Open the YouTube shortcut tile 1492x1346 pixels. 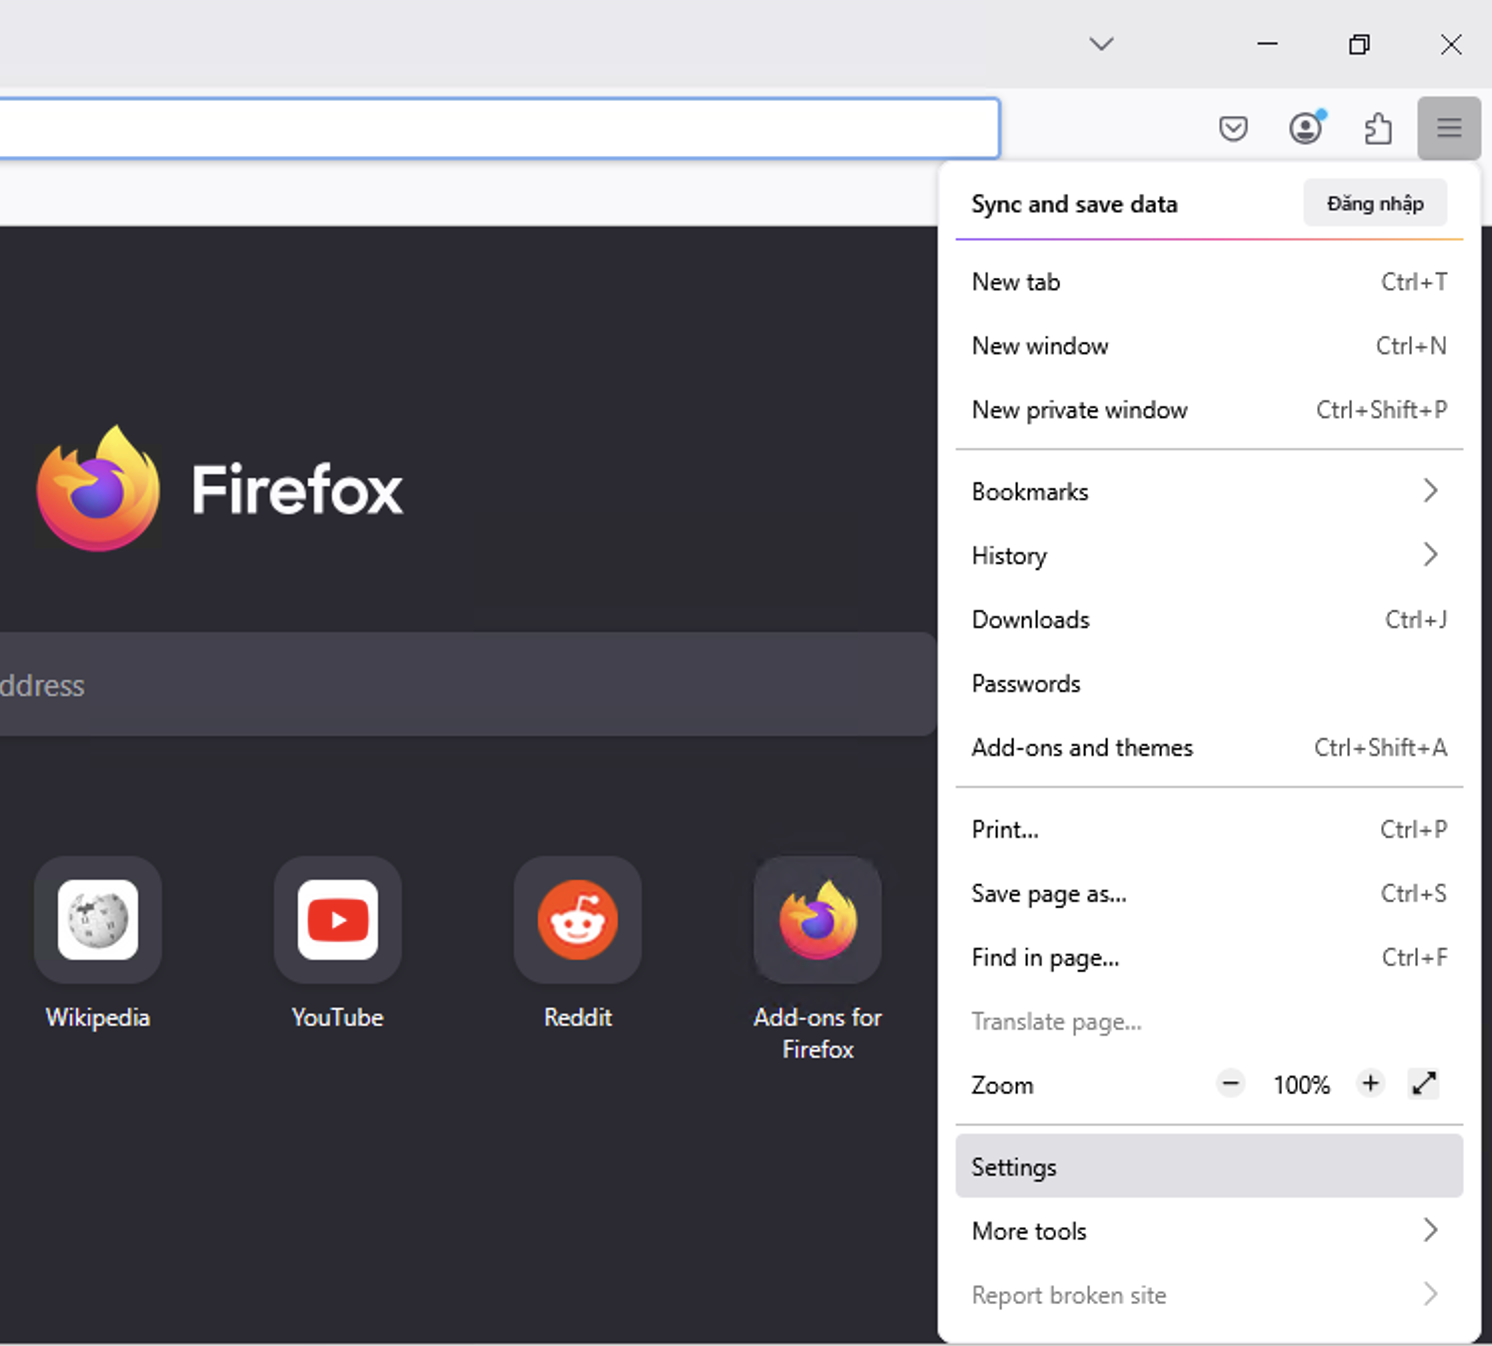[x=338, y=920]
